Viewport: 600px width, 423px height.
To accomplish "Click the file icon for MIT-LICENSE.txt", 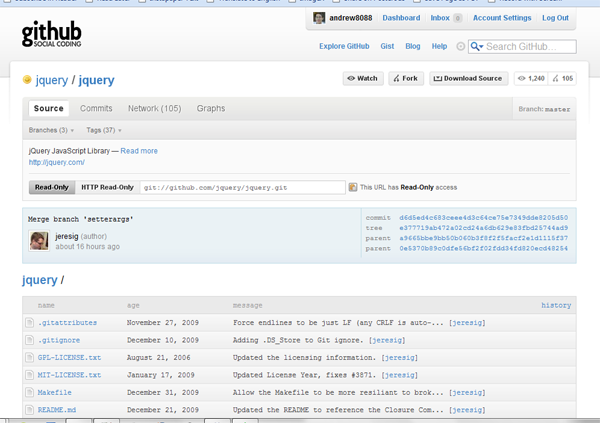I will tap(29, 375).
